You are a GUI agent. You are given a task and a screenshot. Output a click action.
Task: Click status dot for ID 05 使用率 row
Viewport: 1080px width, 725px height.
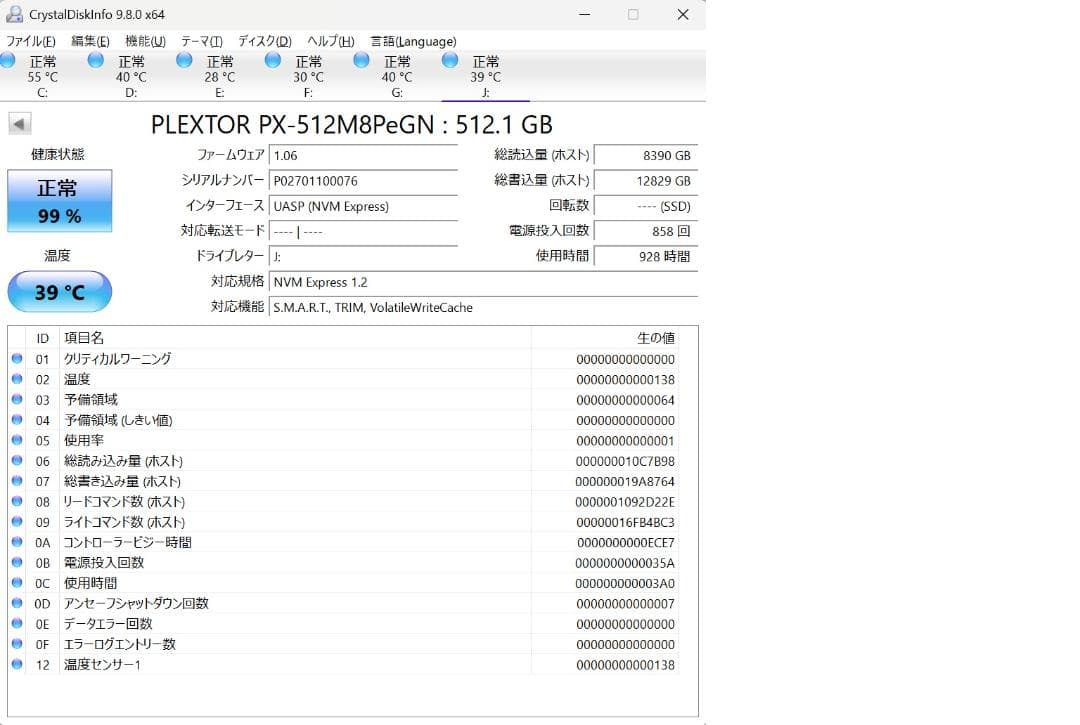(x=17, y=440)
